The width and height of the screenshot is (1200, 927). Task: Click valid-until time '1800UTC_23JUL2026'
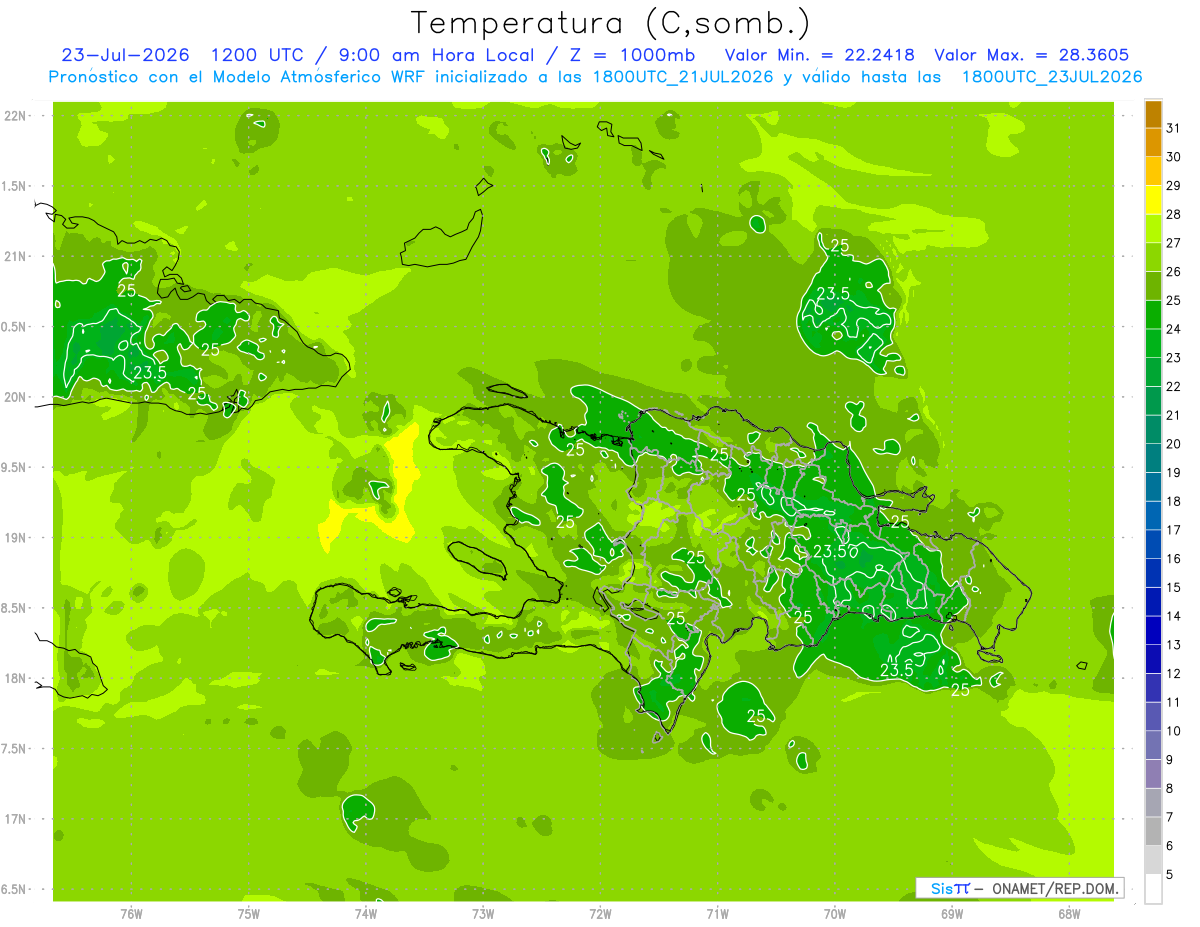1051,77
